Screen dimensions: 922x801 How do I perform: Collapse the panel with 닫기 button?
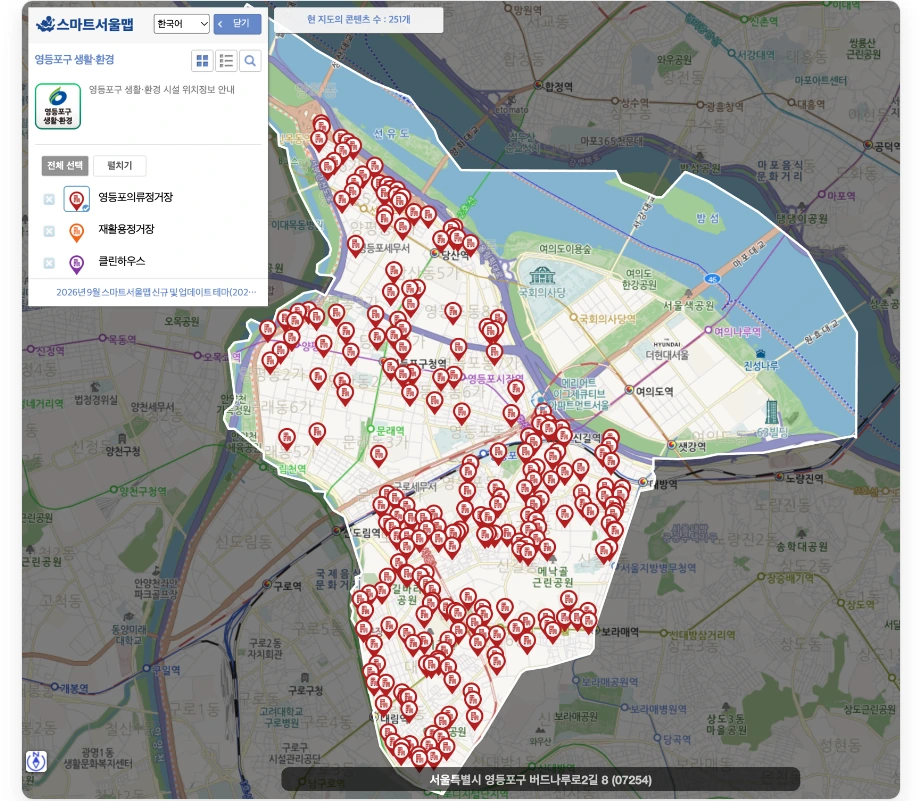237,24
